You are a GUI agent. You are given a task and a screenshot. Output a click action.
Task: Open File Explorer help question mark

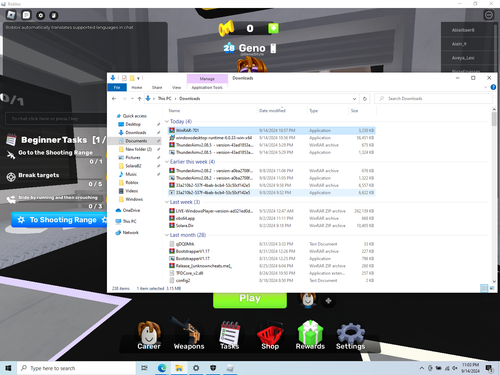click(493, 87)
